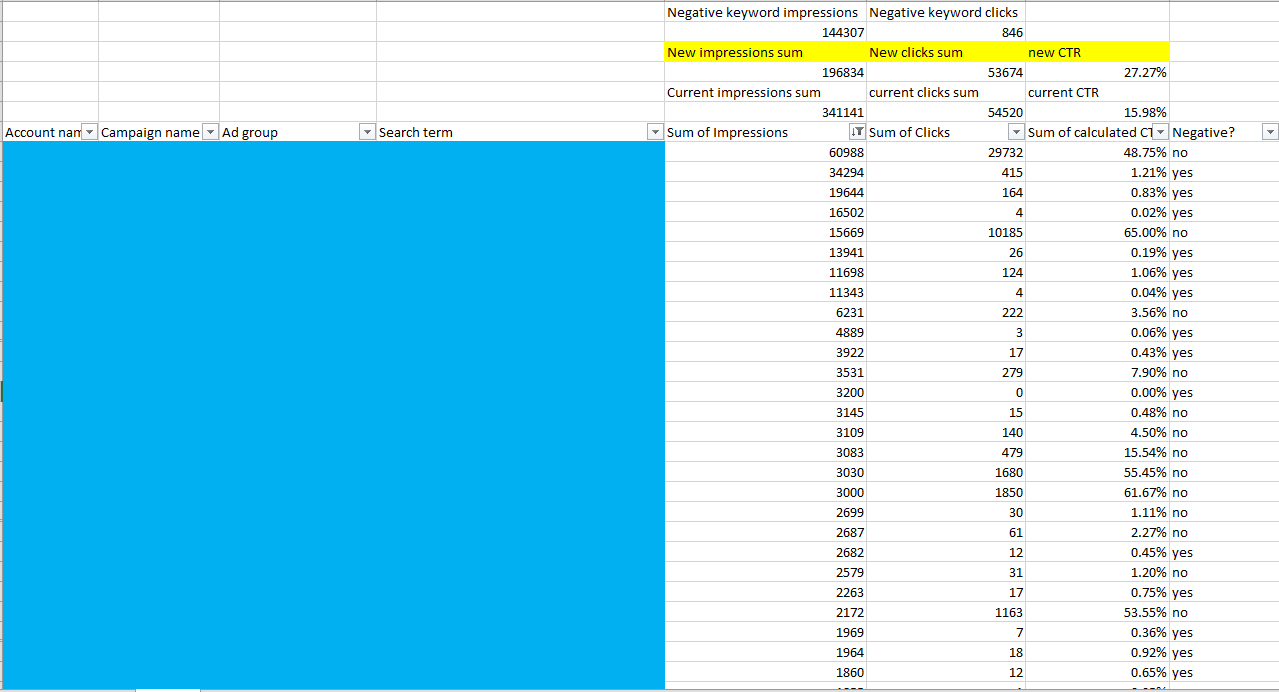Select the yellow New clicks sum cell

point(945,52)
